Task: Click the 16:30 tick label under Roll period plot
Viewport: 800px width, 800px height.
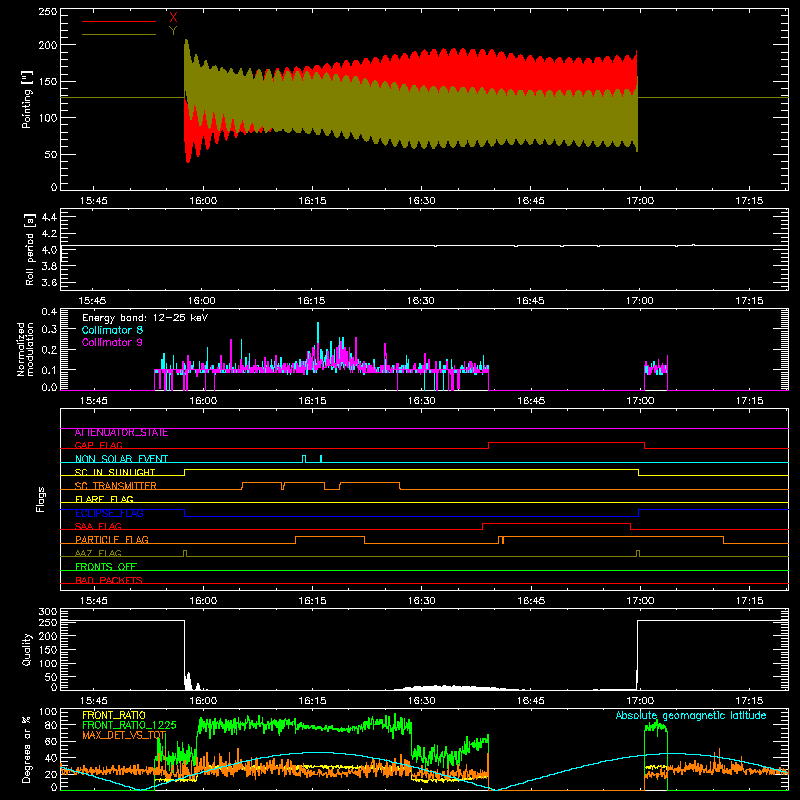Action: [x=420, y=301]
